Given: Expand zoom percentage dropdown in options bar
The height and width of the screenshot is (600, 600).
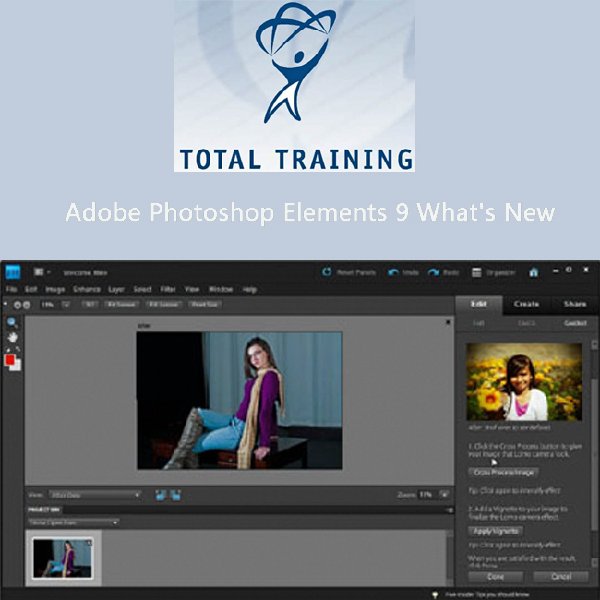Looking at the screenshot, I should pos(66,305).
